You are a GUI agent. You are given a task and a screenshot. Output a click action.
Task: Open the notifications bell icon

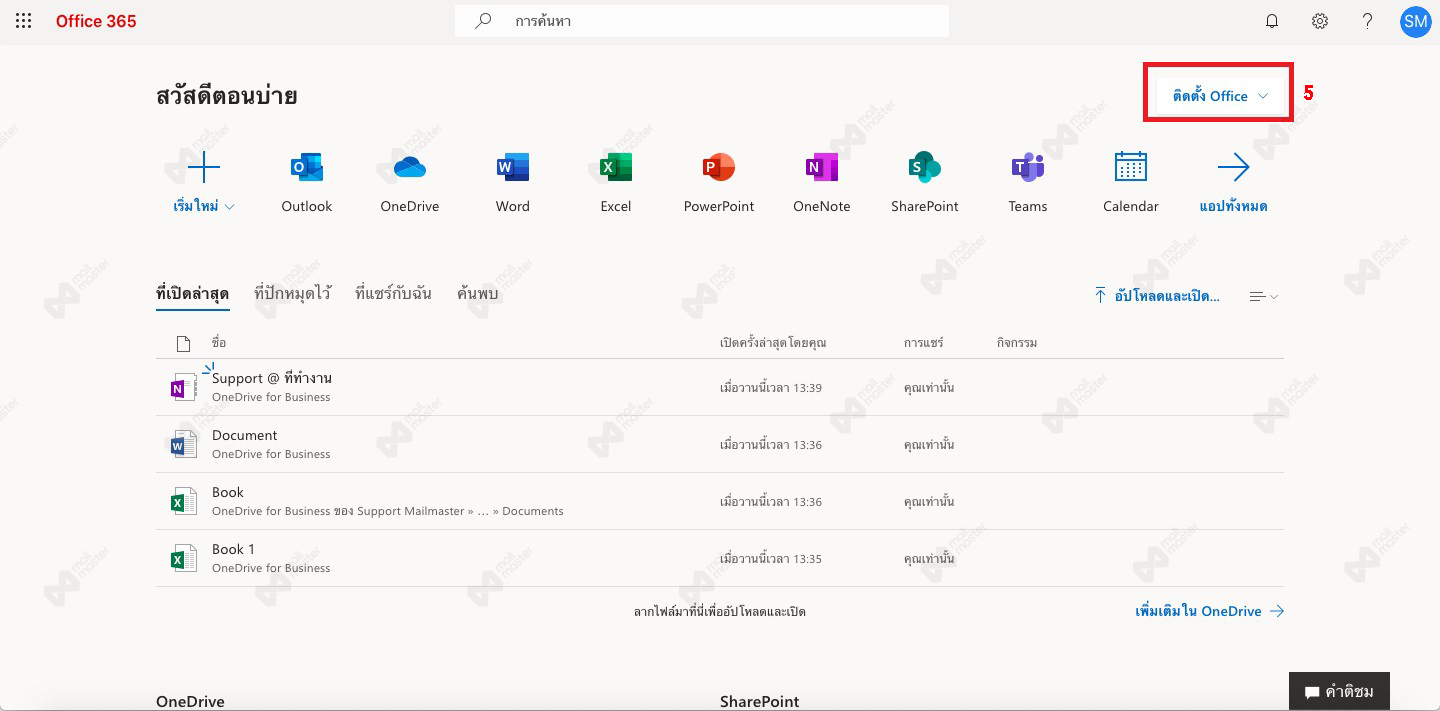[1272, 21]
